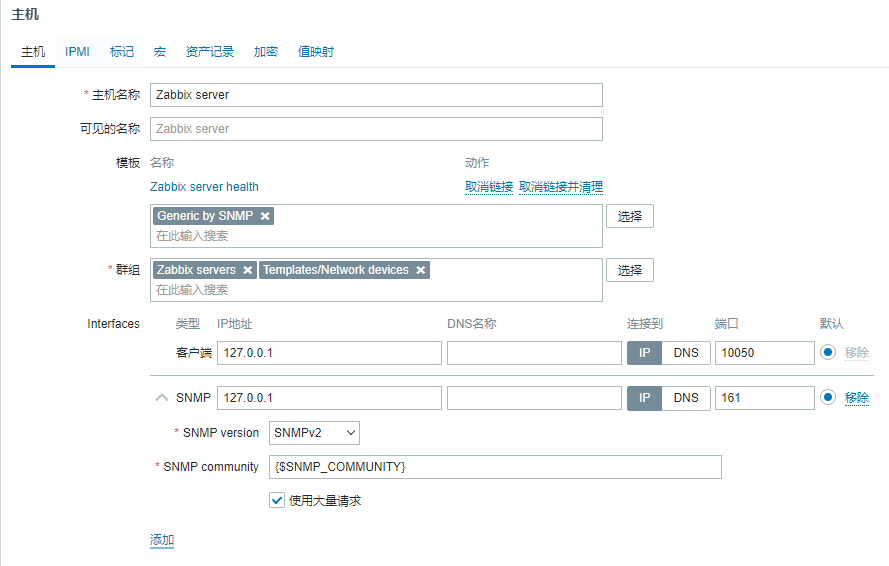Open the 宏 tab
Image resolution: width=889 pixels, height=566 pixels.
pyautogui.click(x=160, y=52)
